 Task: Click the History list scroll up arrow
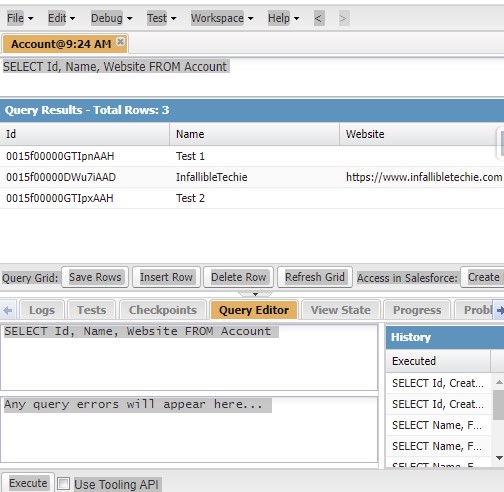click(x=499, y=382)
